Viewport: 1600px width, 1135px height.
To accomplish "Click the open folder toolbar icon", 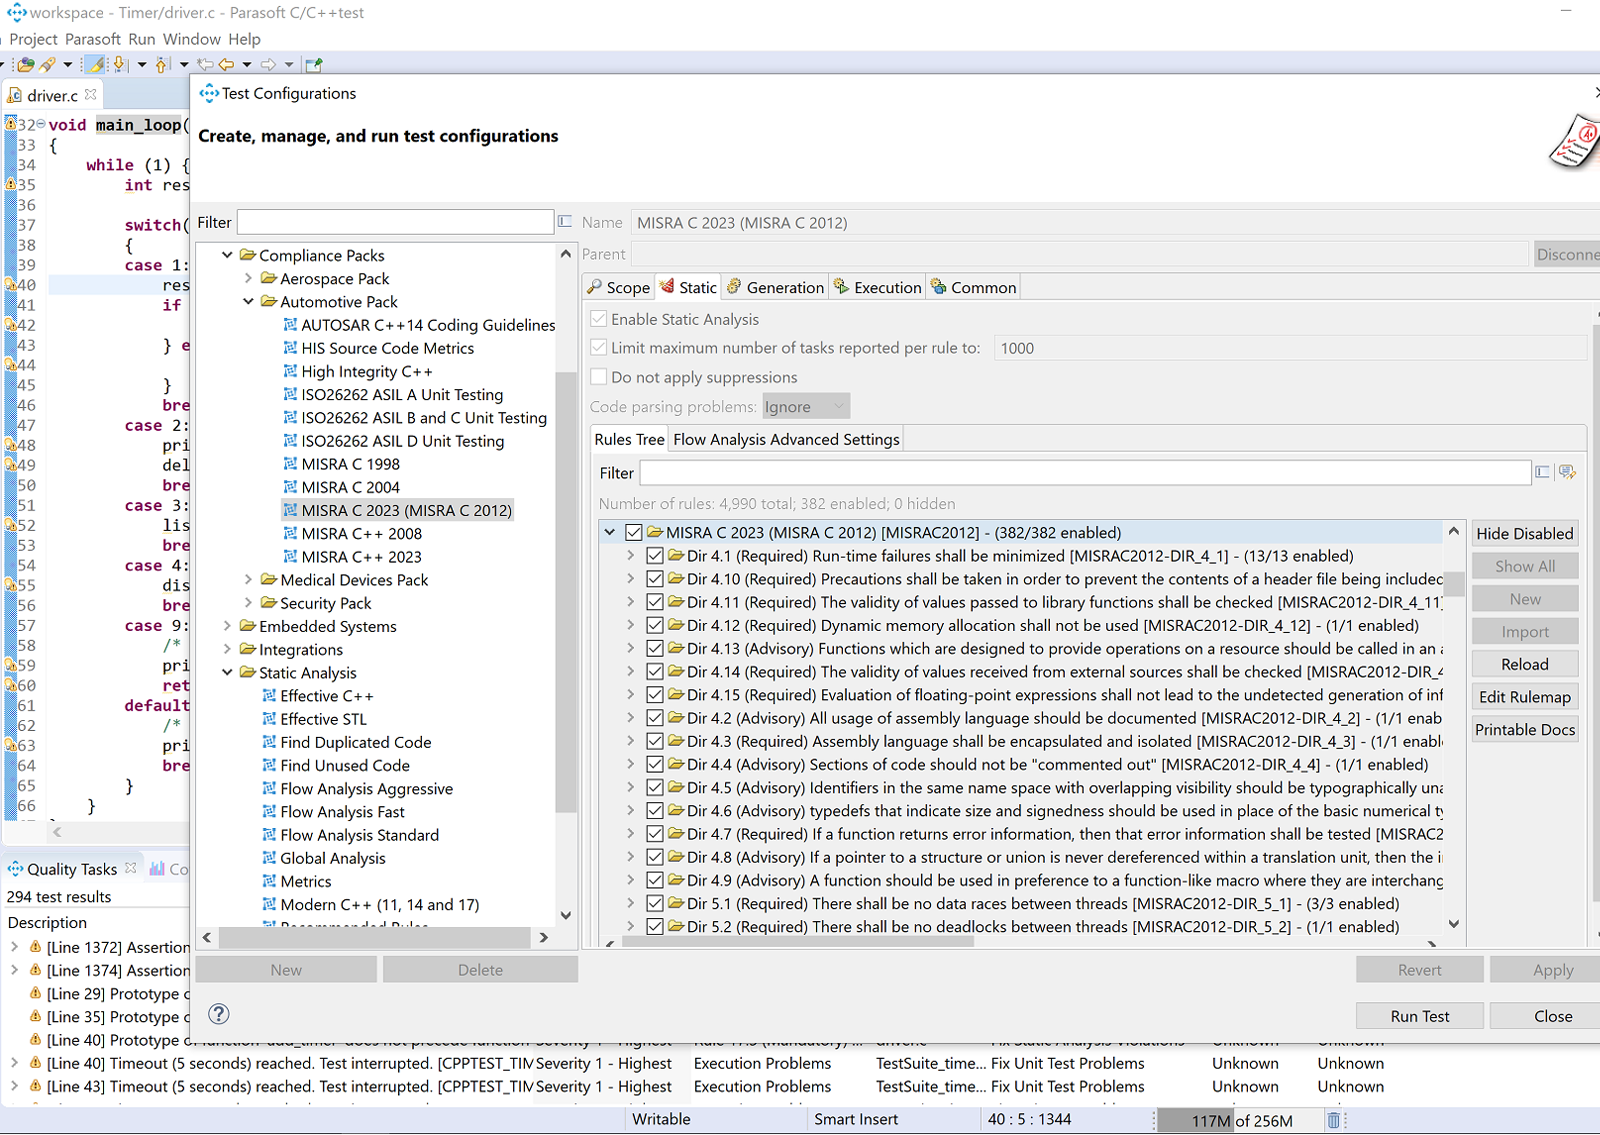I will tap(25, 64).
